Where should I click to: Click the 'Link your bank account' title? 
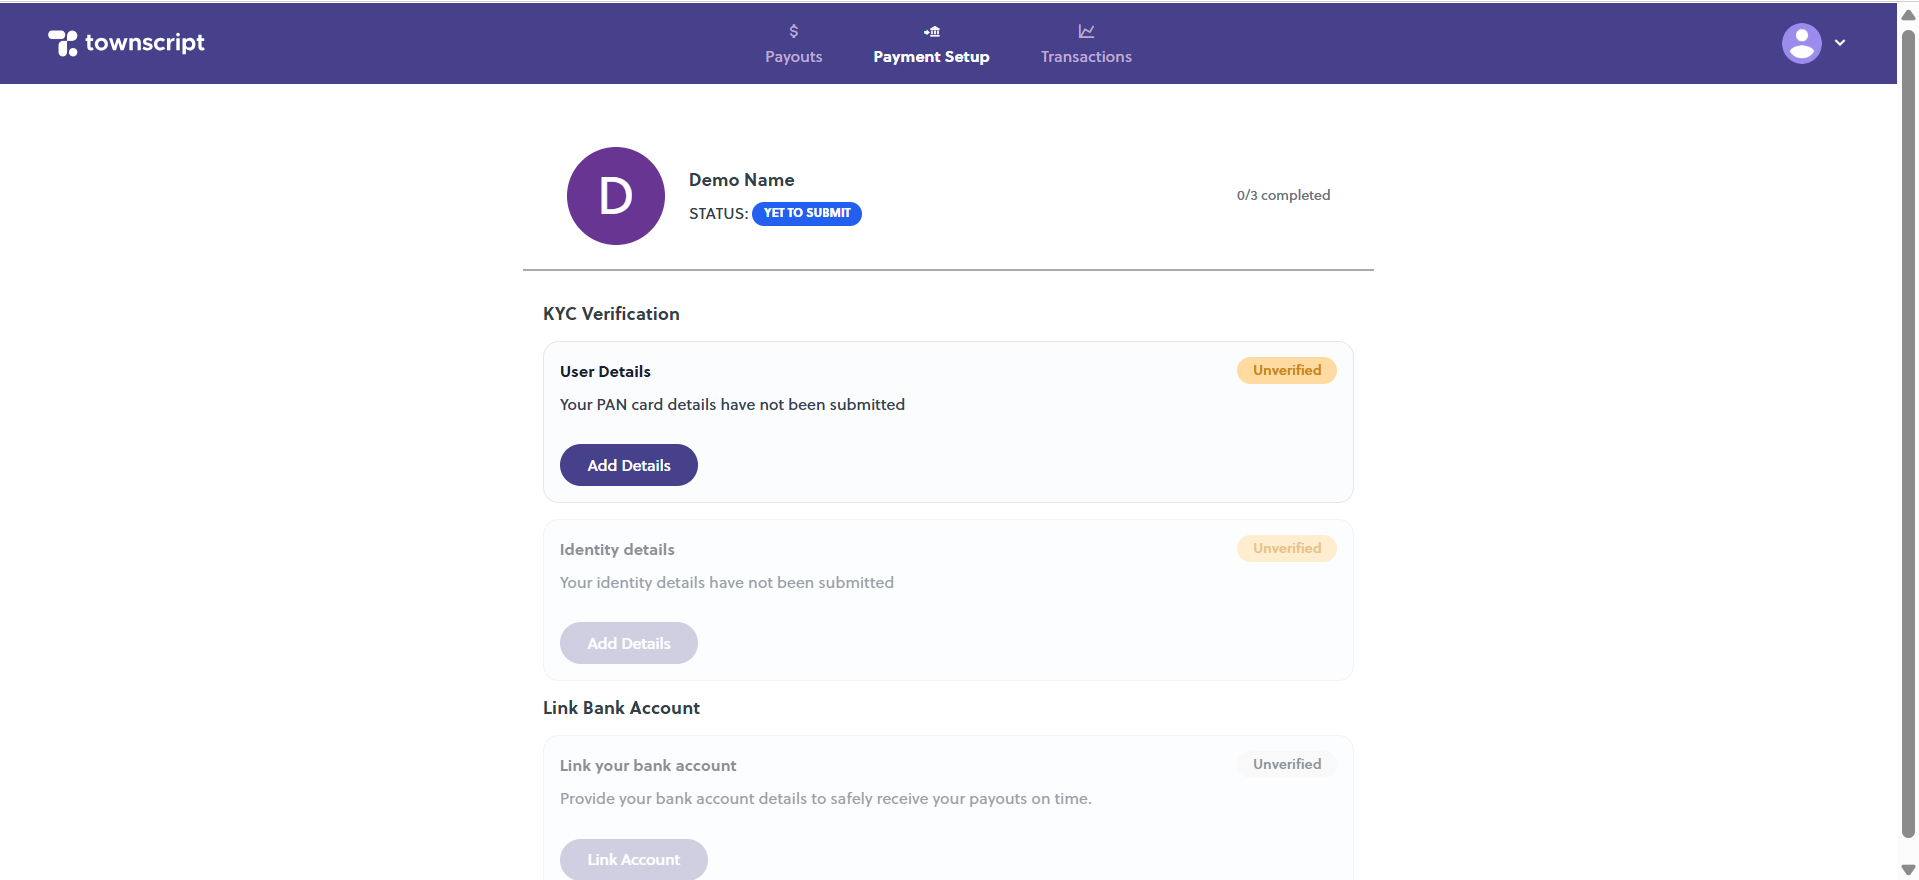(x=648, y=765)
